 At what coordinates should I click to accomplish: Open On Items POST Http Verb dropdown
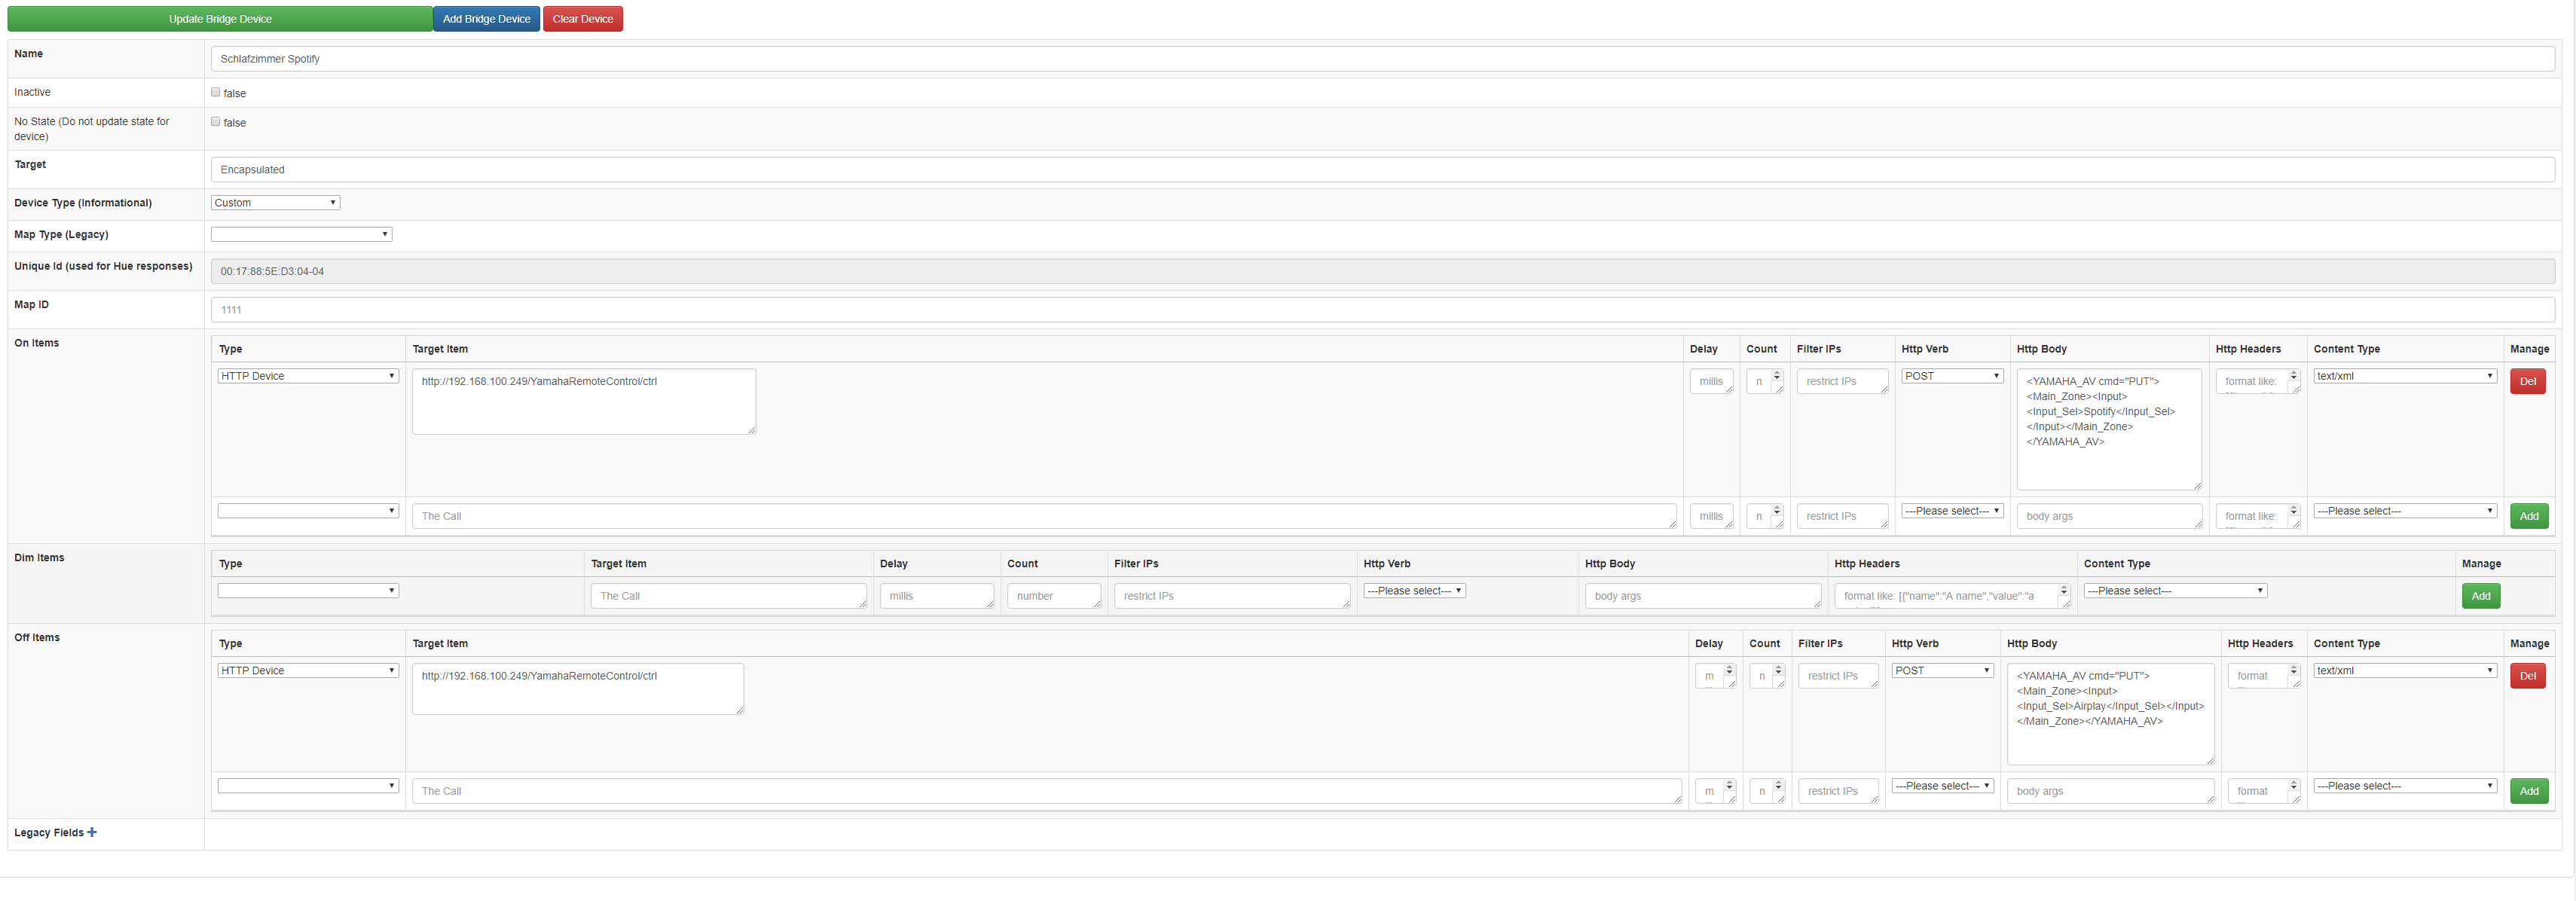pyautogui.click(x=1952, y=376)
